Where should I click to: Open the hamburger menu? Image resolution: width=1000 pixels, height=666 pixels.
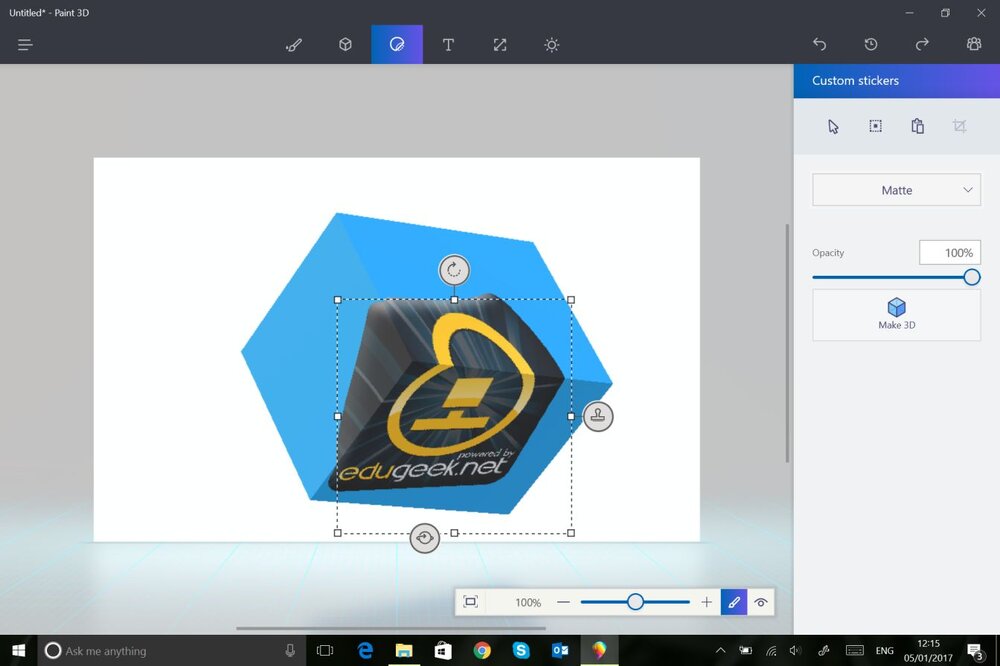(25, 45)
